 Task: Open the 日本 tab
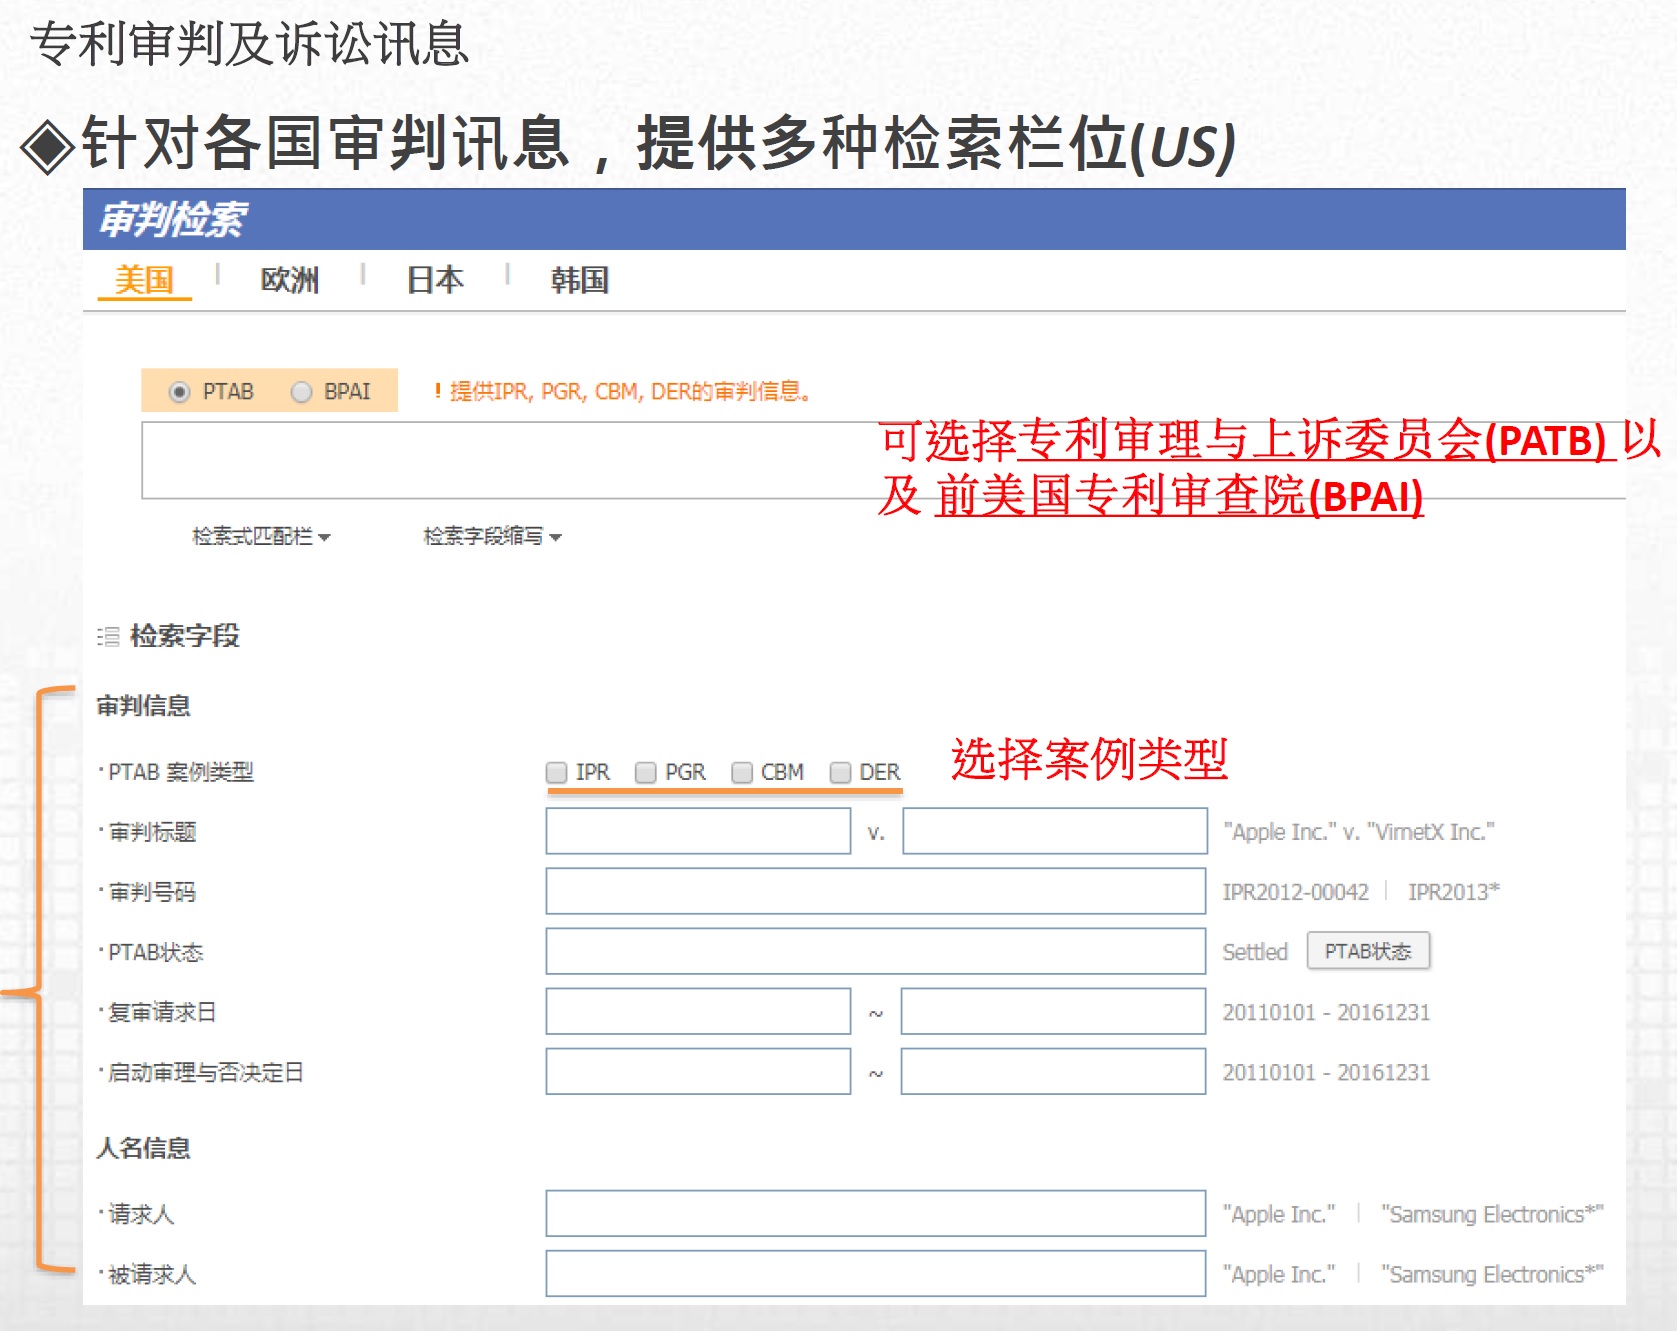435,280
